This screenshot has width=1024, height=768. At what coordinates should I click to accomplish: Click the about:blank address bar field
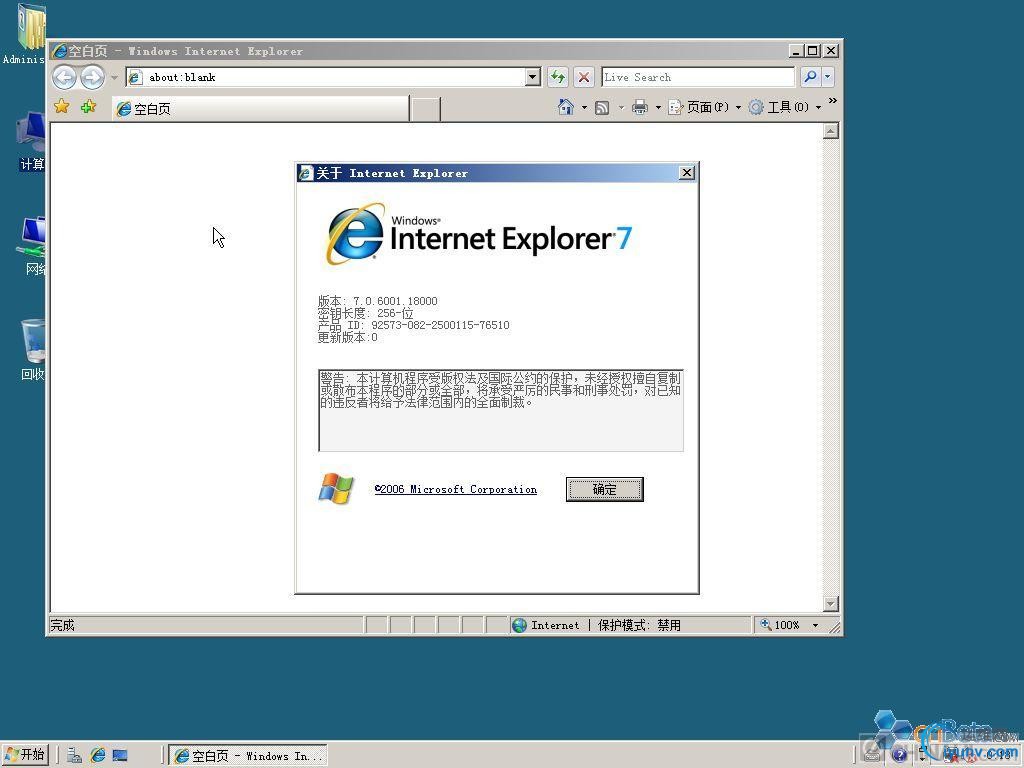[x=326, y=77]
